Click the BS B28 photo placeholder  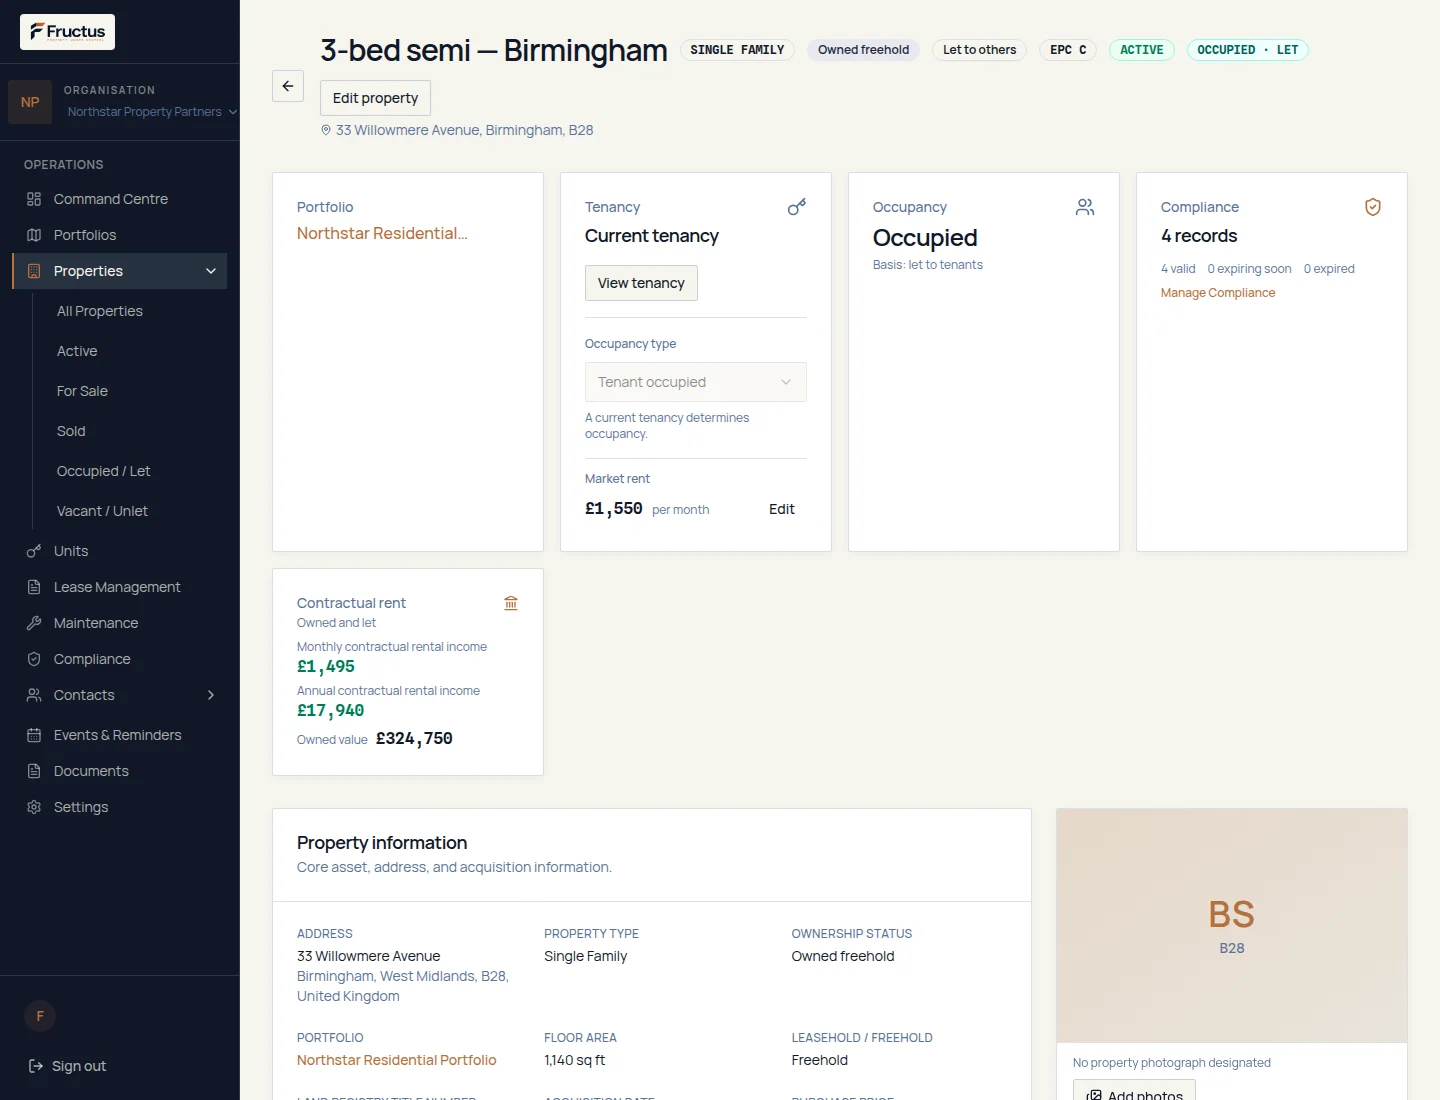click(1232, 926)
